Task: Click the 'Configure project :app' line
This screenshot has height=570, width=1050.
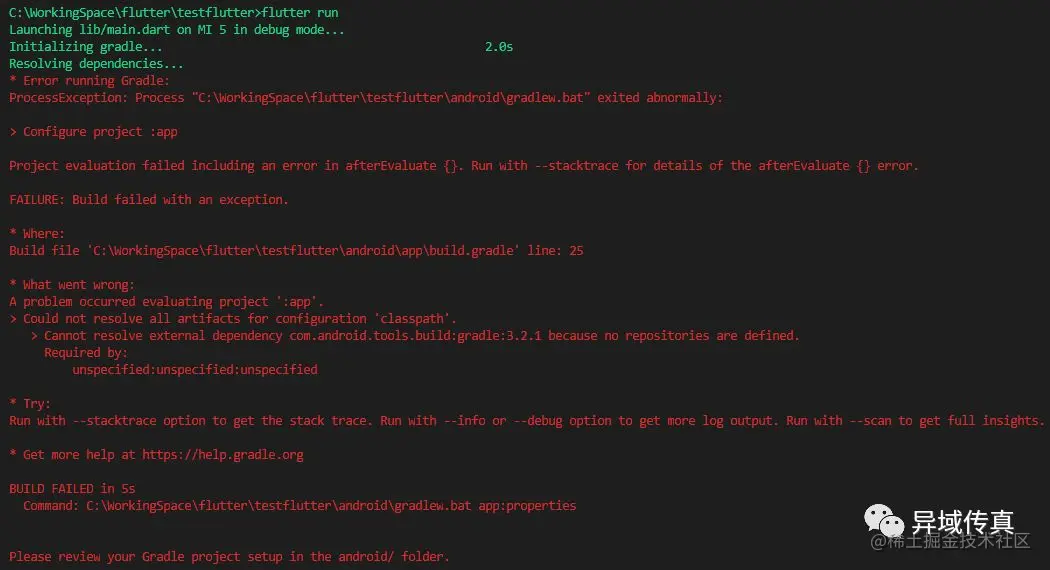Action: point(94,132)
